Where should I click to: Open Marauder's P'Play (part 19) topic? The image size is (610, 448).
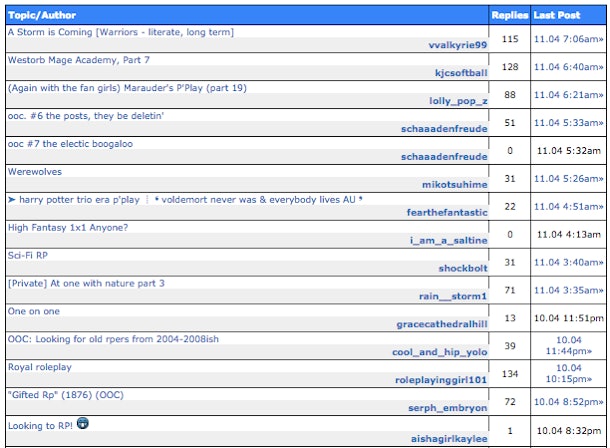[x=127, y=88]
